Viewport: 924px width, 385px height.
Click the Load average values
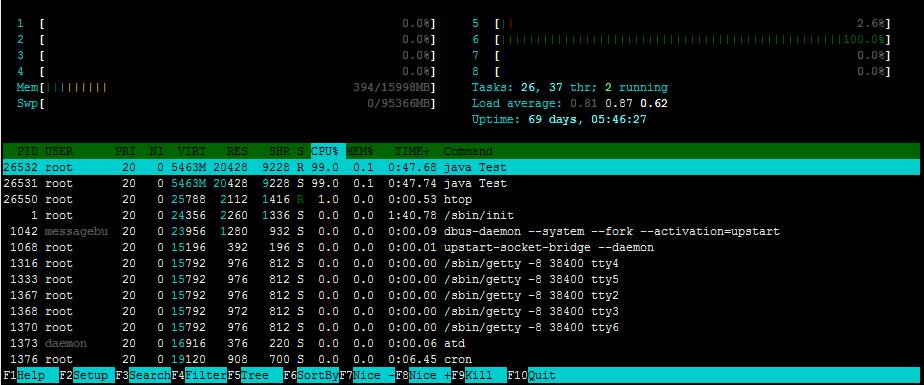(x=619, y=104)
